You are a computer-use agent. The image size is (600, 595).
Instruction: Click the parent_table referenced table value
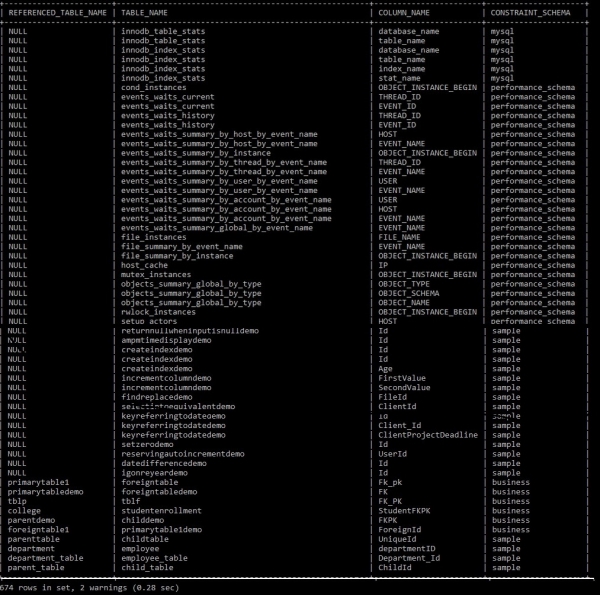(36, 567)
